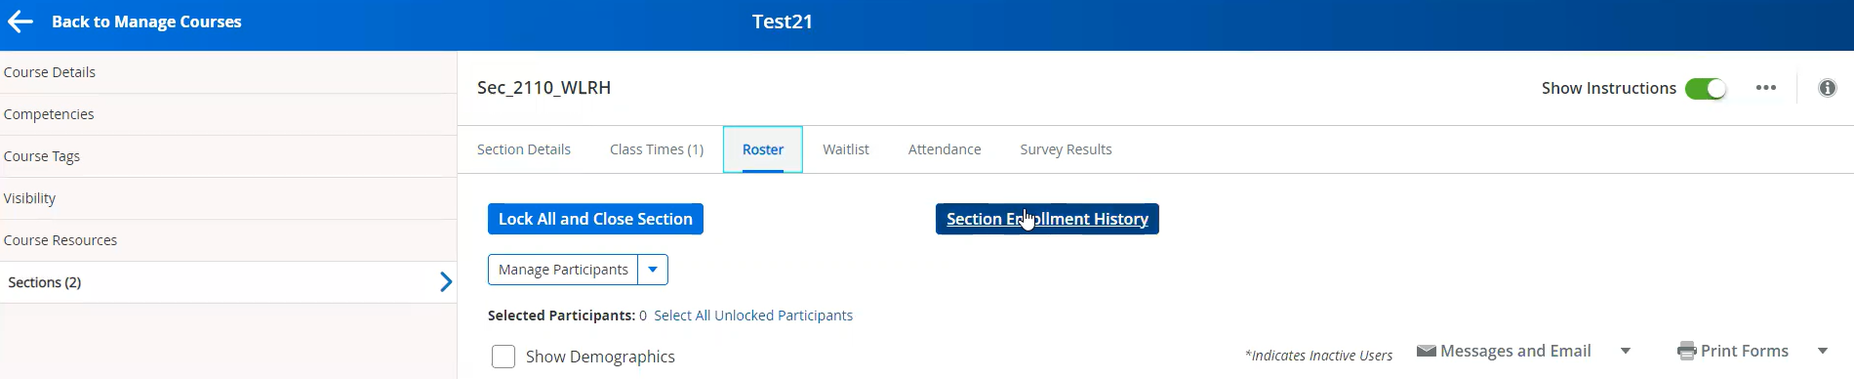
Task: View the Survey Results tab
Action: pos(1066,149)
